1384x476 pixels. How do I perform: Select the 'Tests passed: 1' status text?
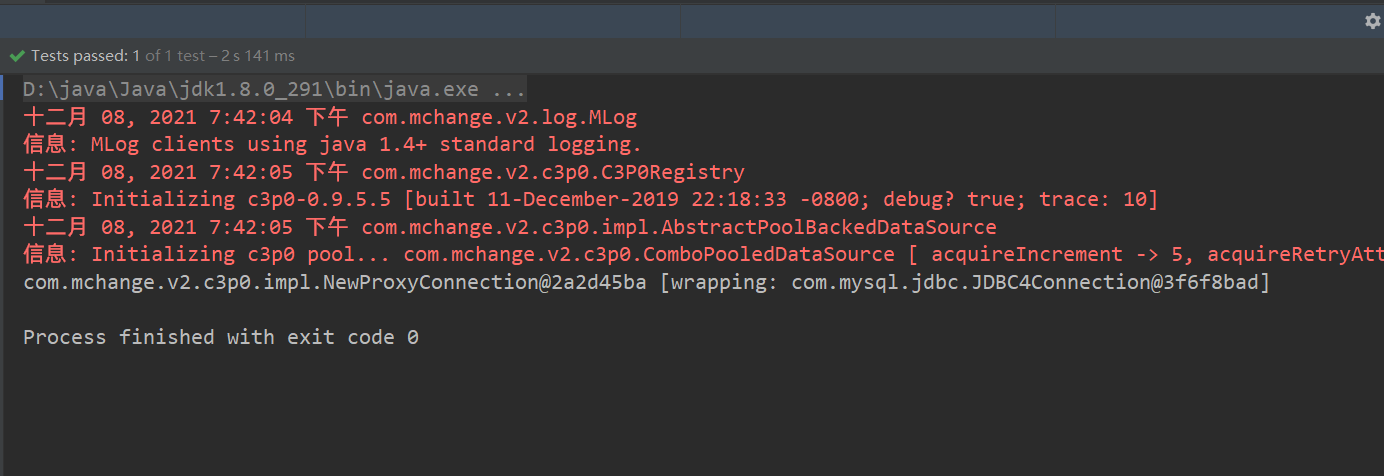(x=86, y=56)
